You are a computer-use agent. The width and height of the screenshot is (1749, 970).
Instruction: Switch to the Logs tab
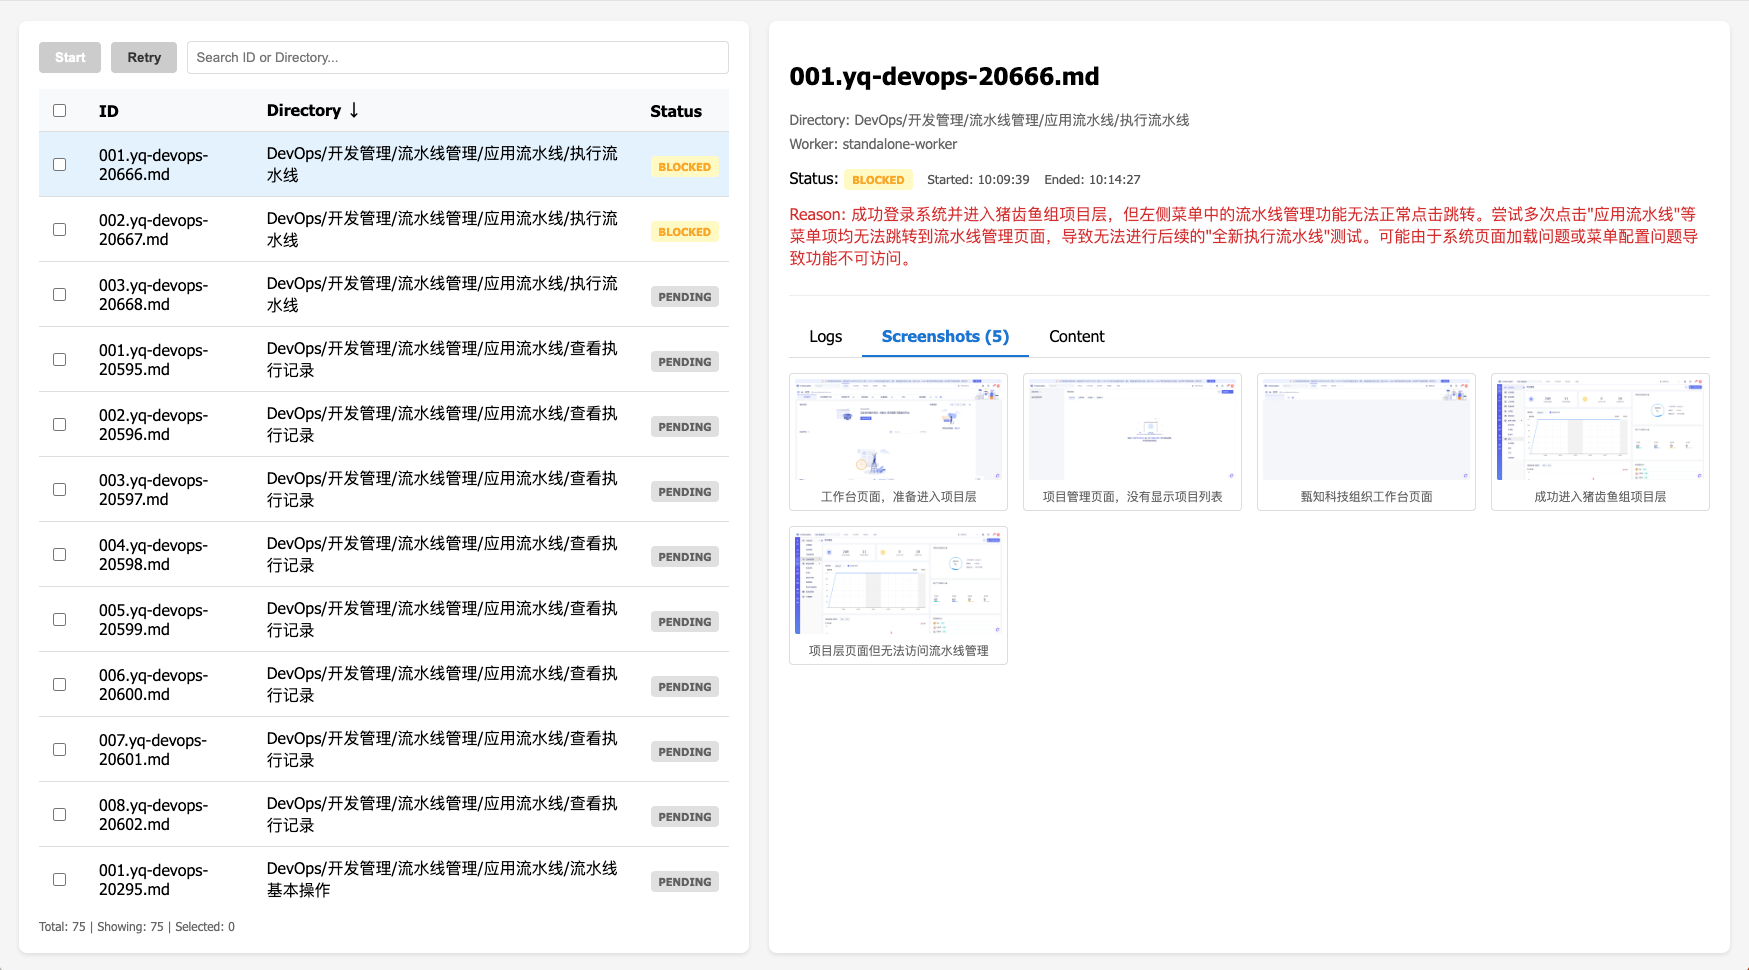tap(825, 337)
